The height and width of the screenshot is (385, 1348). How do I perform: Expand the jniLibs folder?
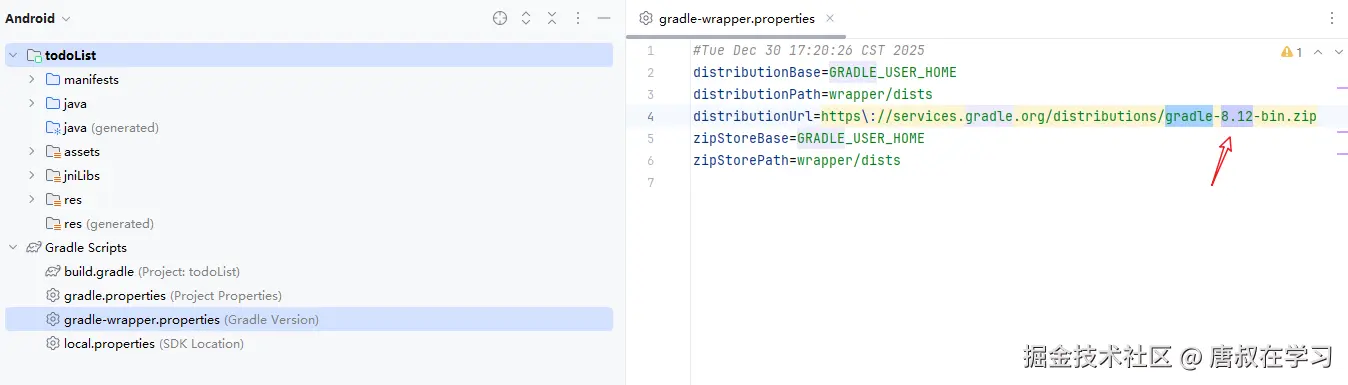32,175
